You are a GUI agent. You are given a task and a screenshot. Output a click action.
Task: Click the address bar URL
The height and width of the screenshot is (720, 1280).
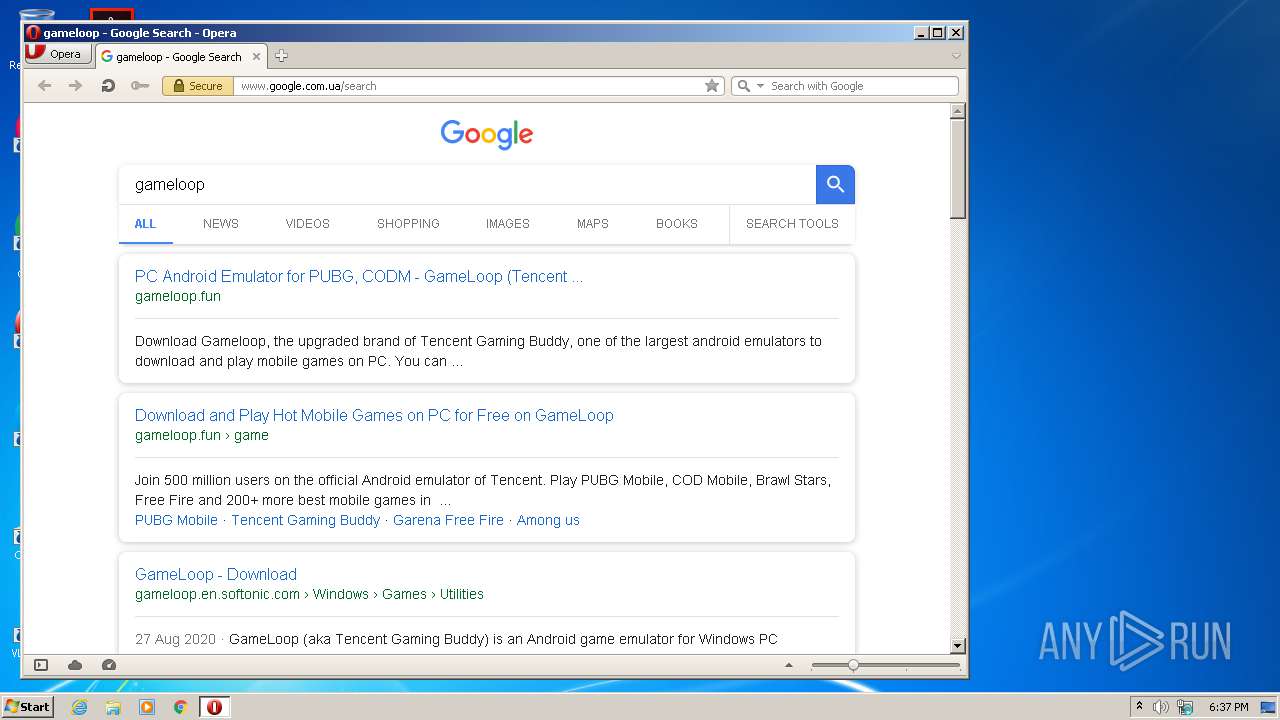coord(309,86)
